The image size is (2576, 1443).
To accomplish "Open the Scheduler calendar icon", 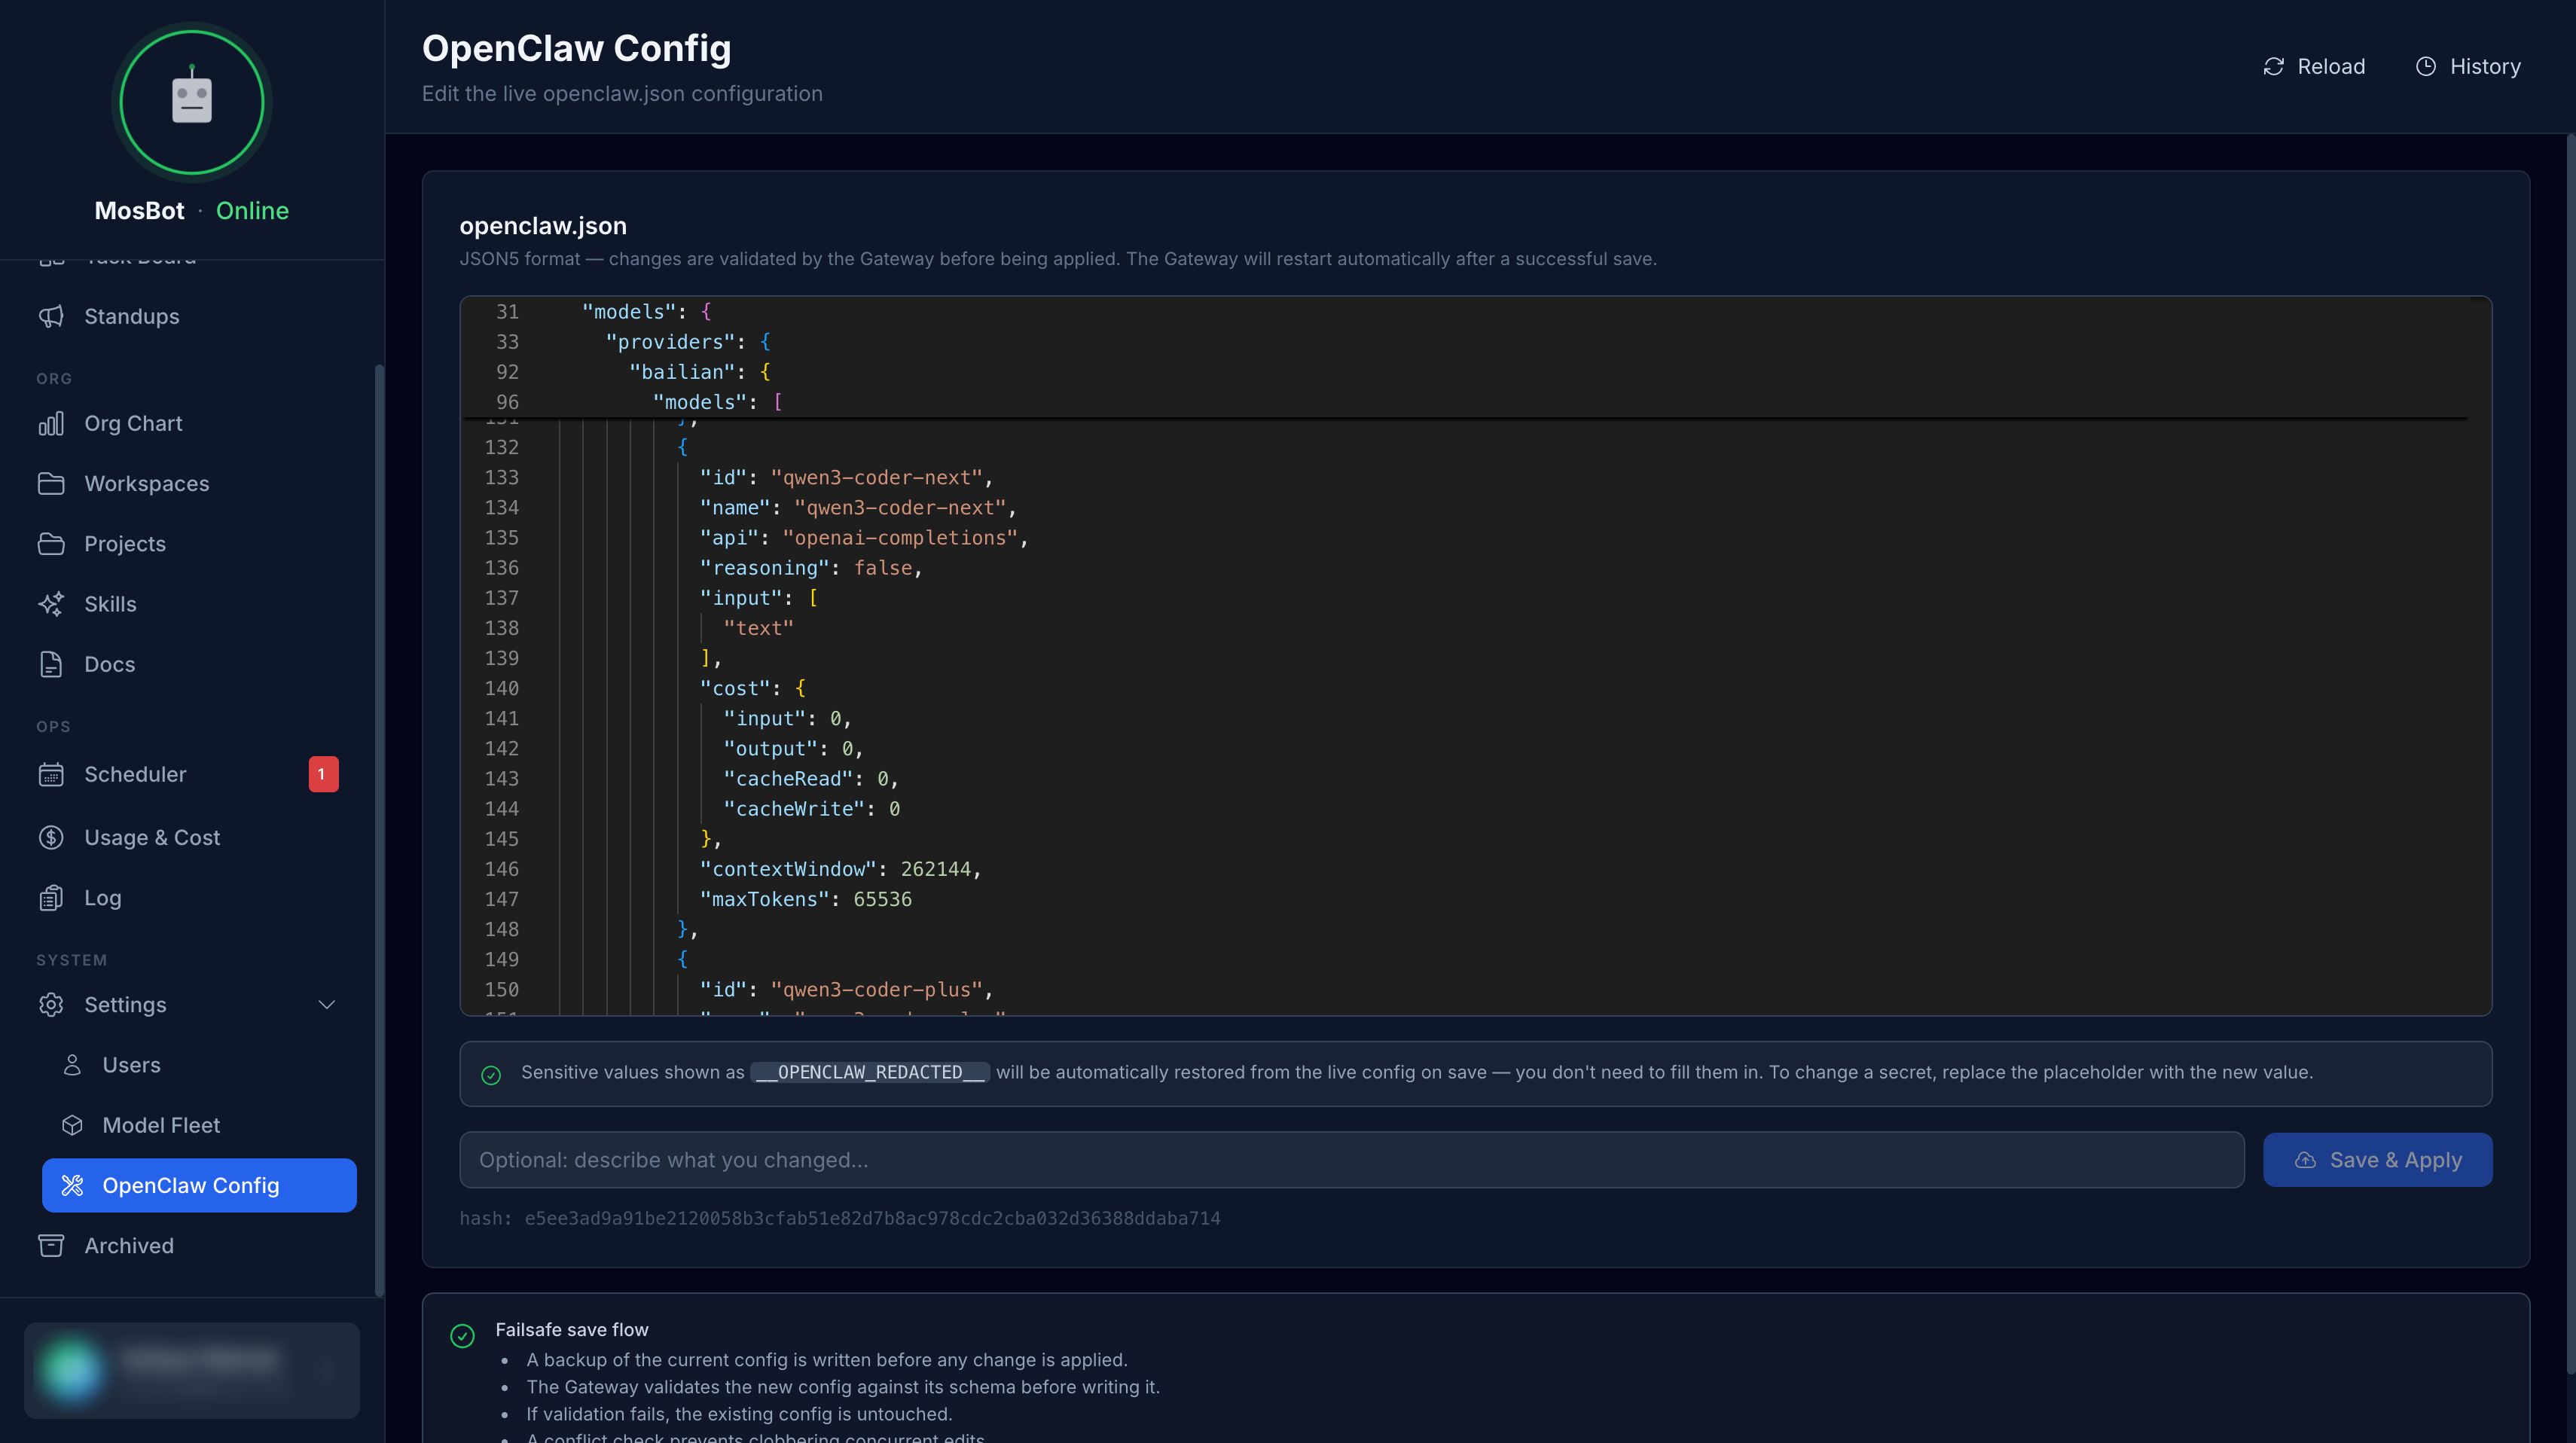I will [52, 773].
